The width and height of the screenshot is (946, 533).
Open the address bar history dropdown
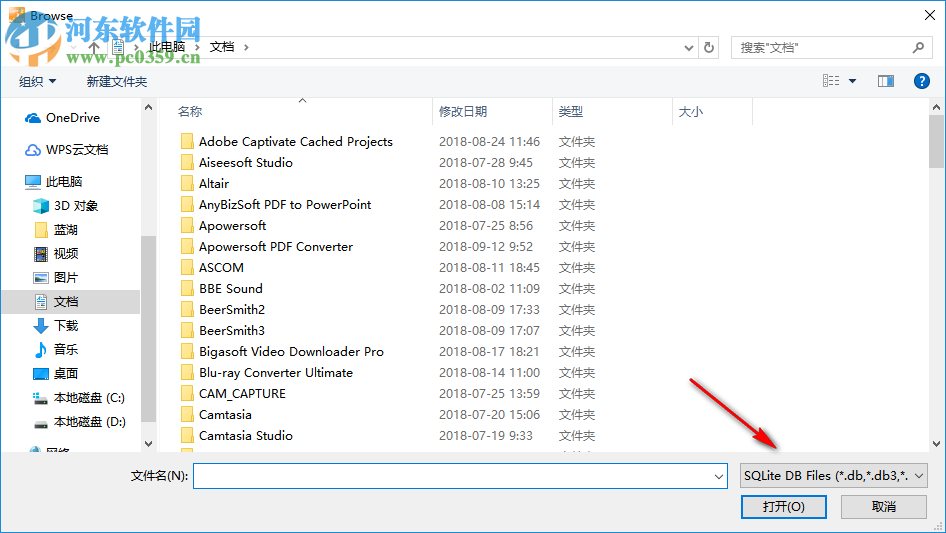[x=688, y=48]
